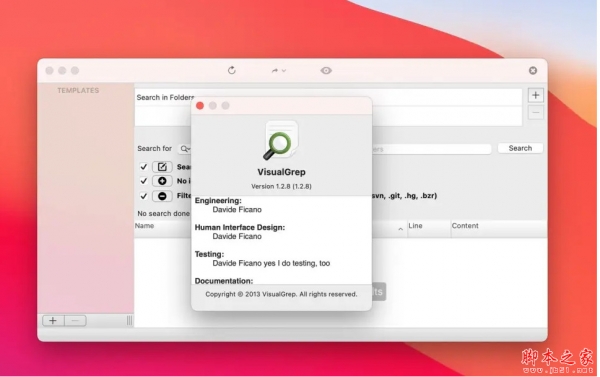Screen dimensions: 600x377
Task: Click the 'Davide Ficano yes I do testing' line
Action: [x=271, y=263]
